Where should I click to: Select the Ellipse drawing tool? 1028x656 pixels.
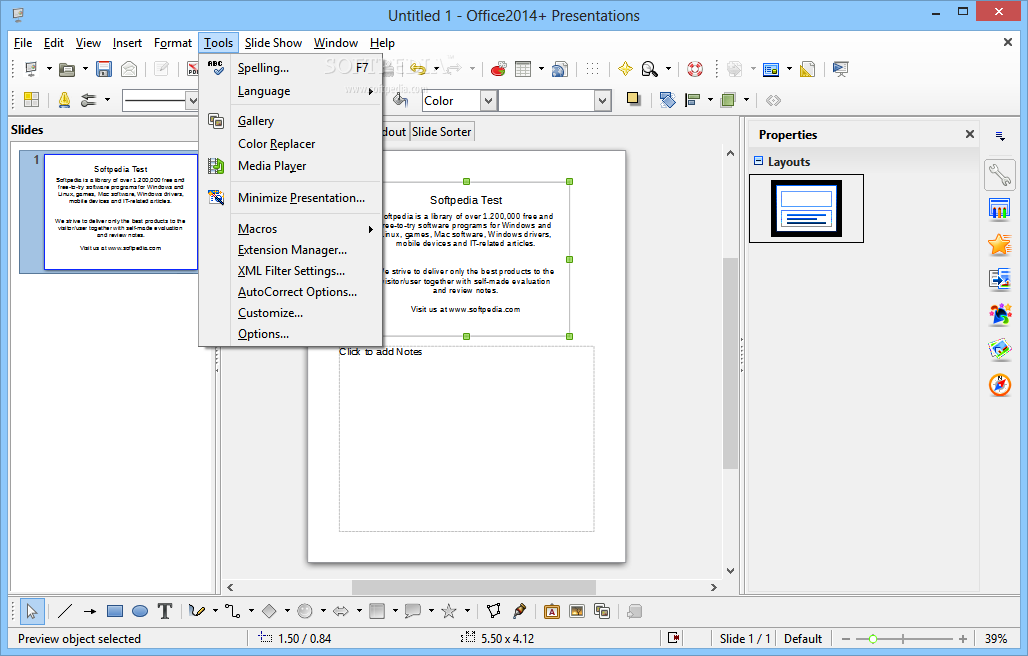[140, 611]
